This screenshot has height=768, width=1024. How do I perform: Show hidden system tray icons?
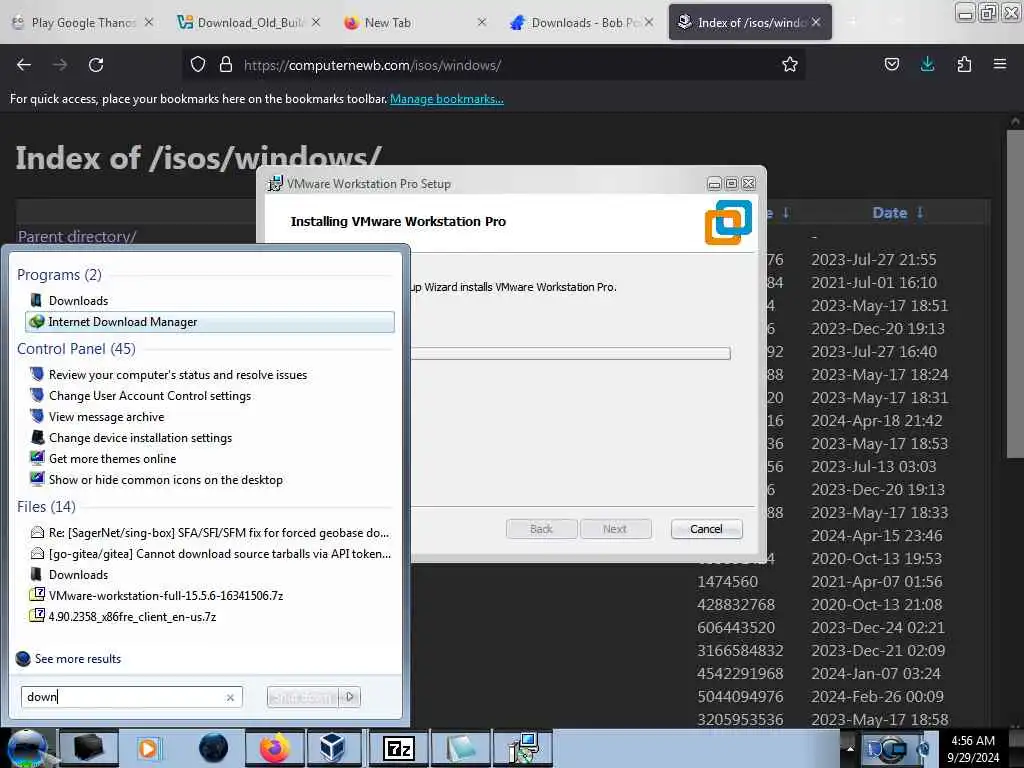point(850,748)
